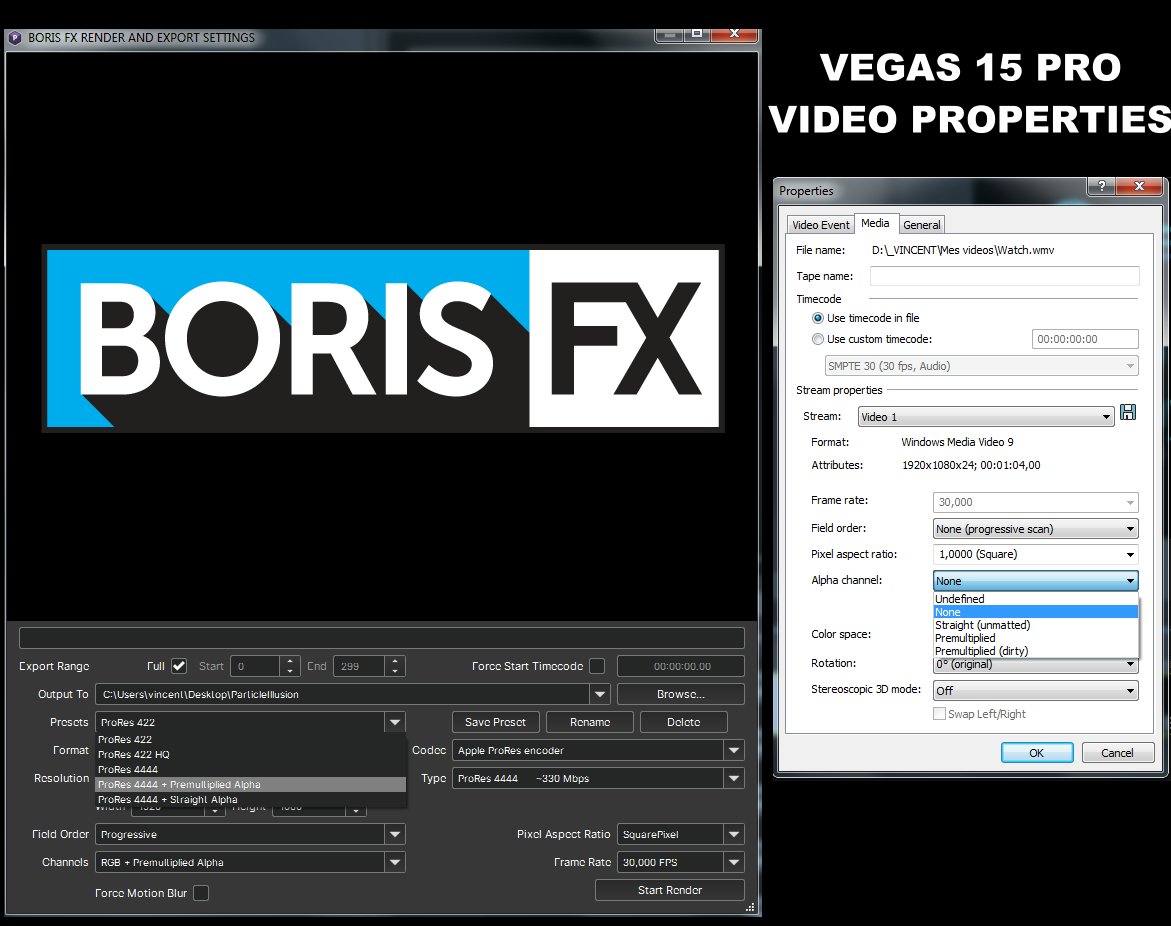Click the Properties dialog help question mark
1171x926 pixels.
1102,186
